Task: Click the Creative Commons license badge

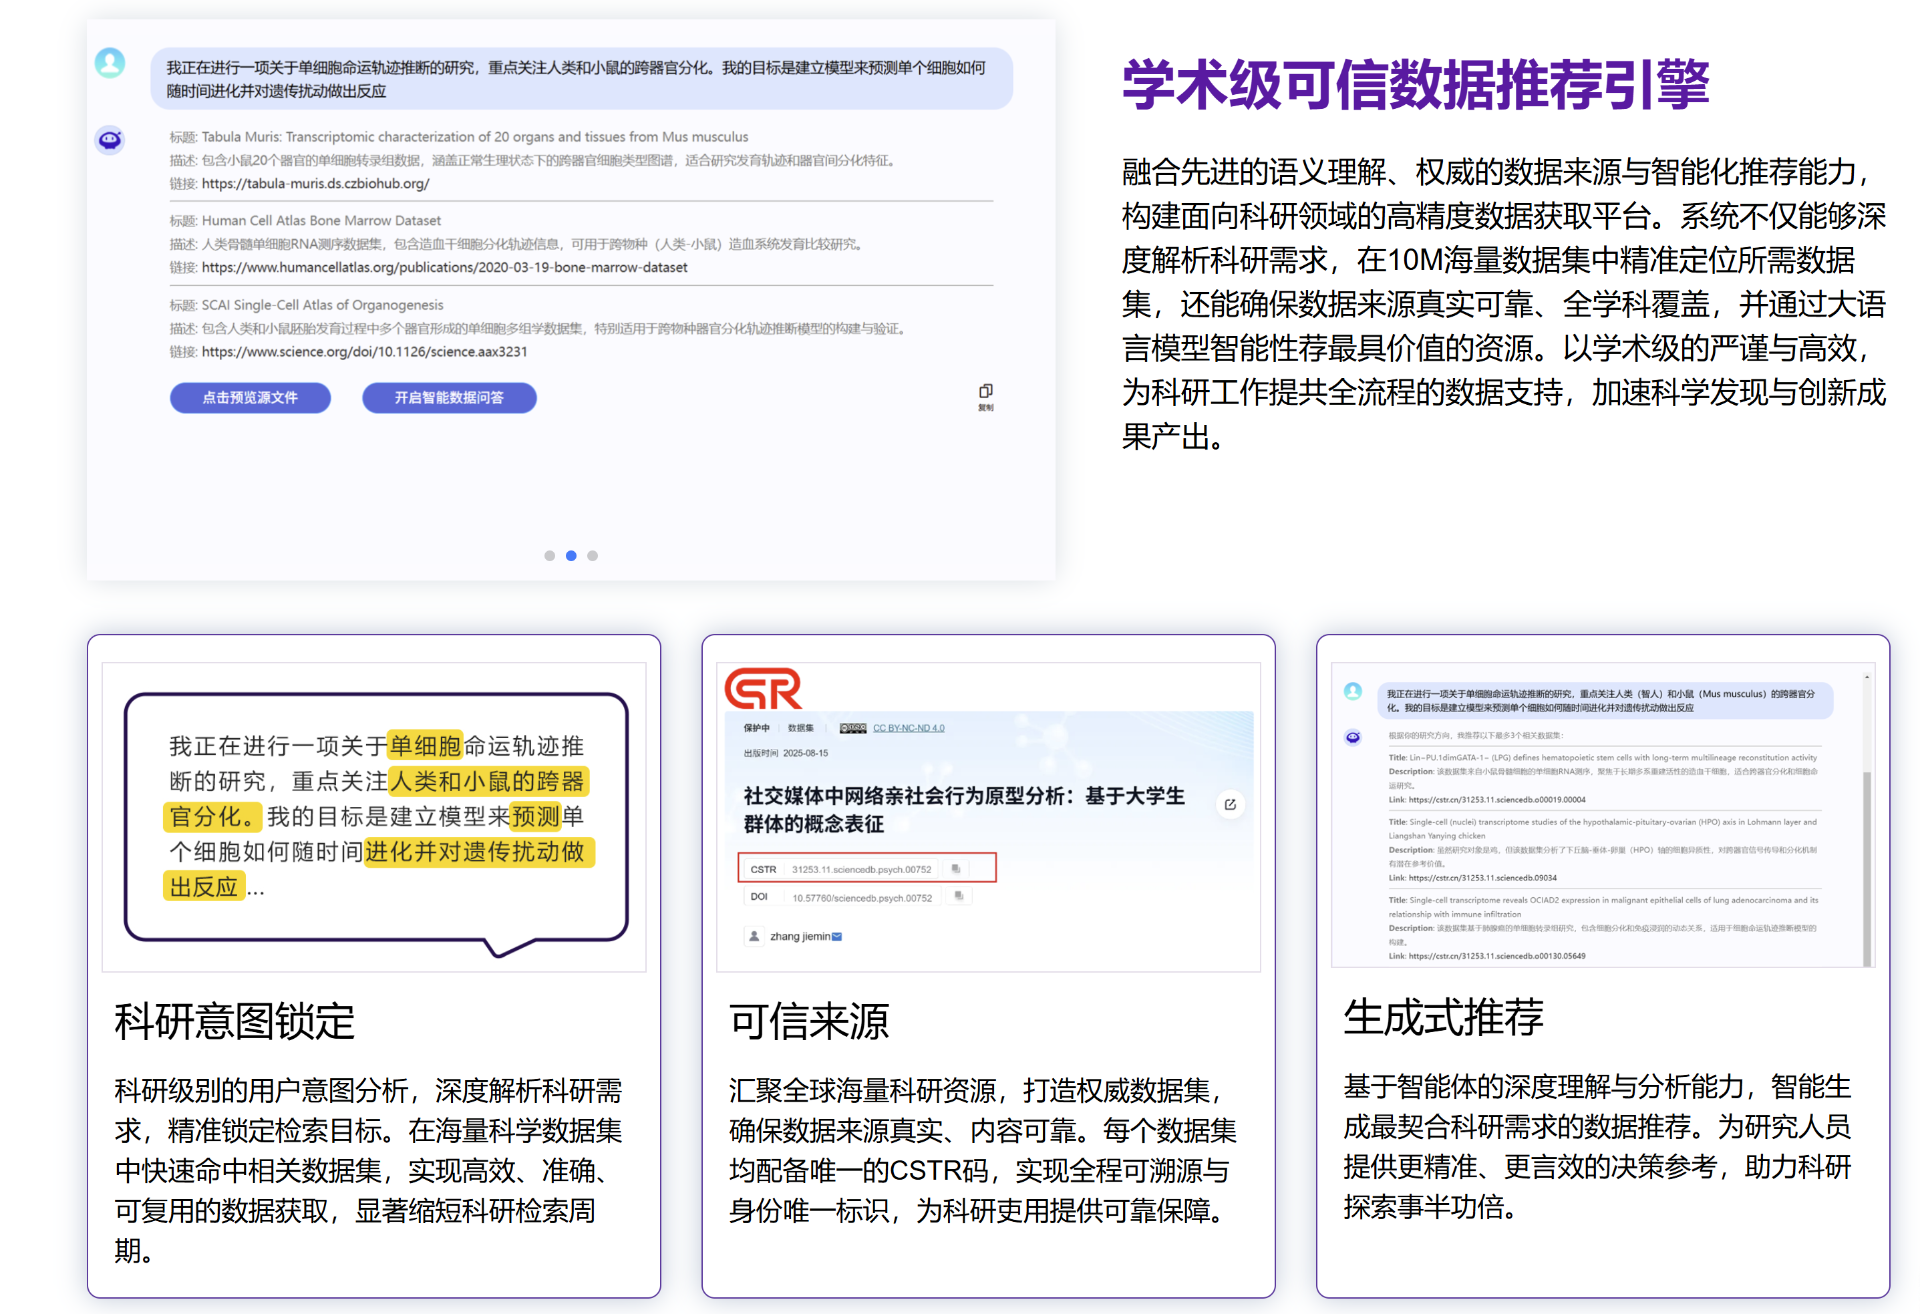Action: (853, 728)
